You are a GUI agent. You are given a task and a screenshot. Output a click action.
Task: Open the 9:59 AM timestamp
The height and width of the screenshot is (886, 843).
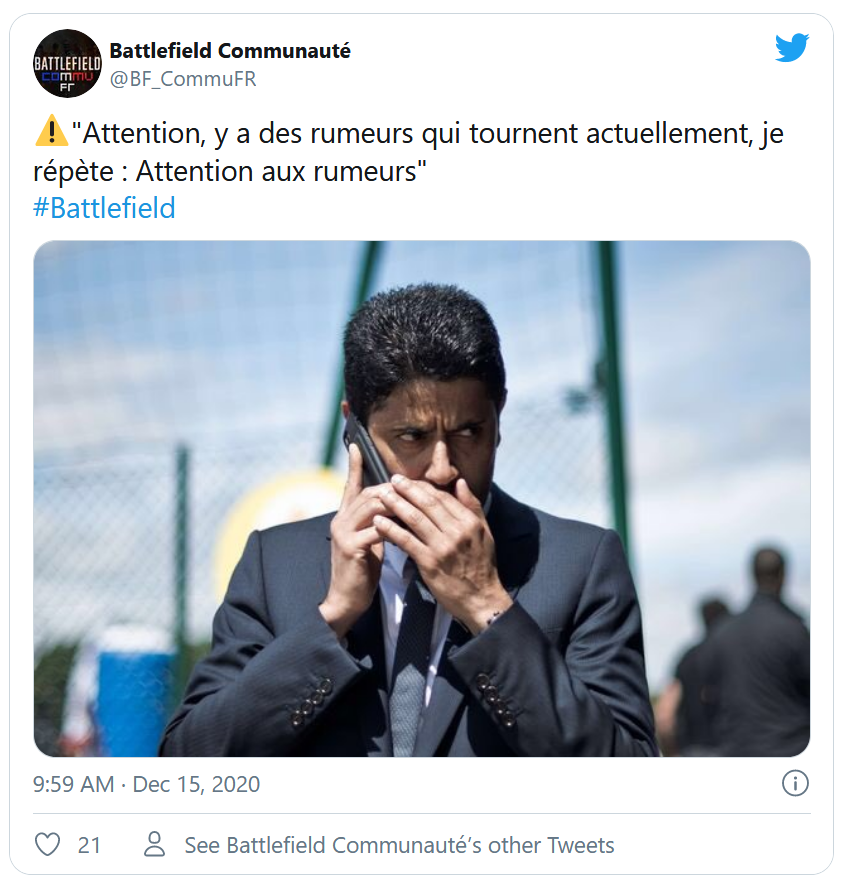[73, 784]
